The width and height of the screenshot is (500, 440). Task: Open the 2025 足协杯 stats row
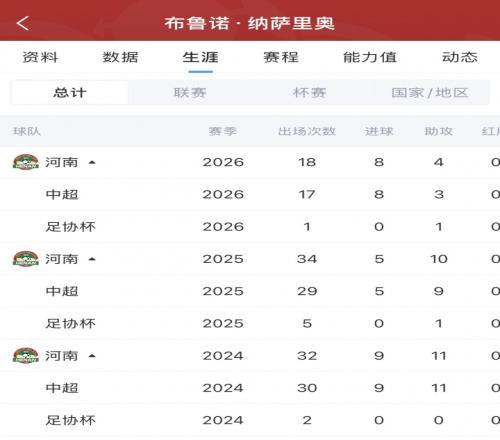tap(250, 323)
